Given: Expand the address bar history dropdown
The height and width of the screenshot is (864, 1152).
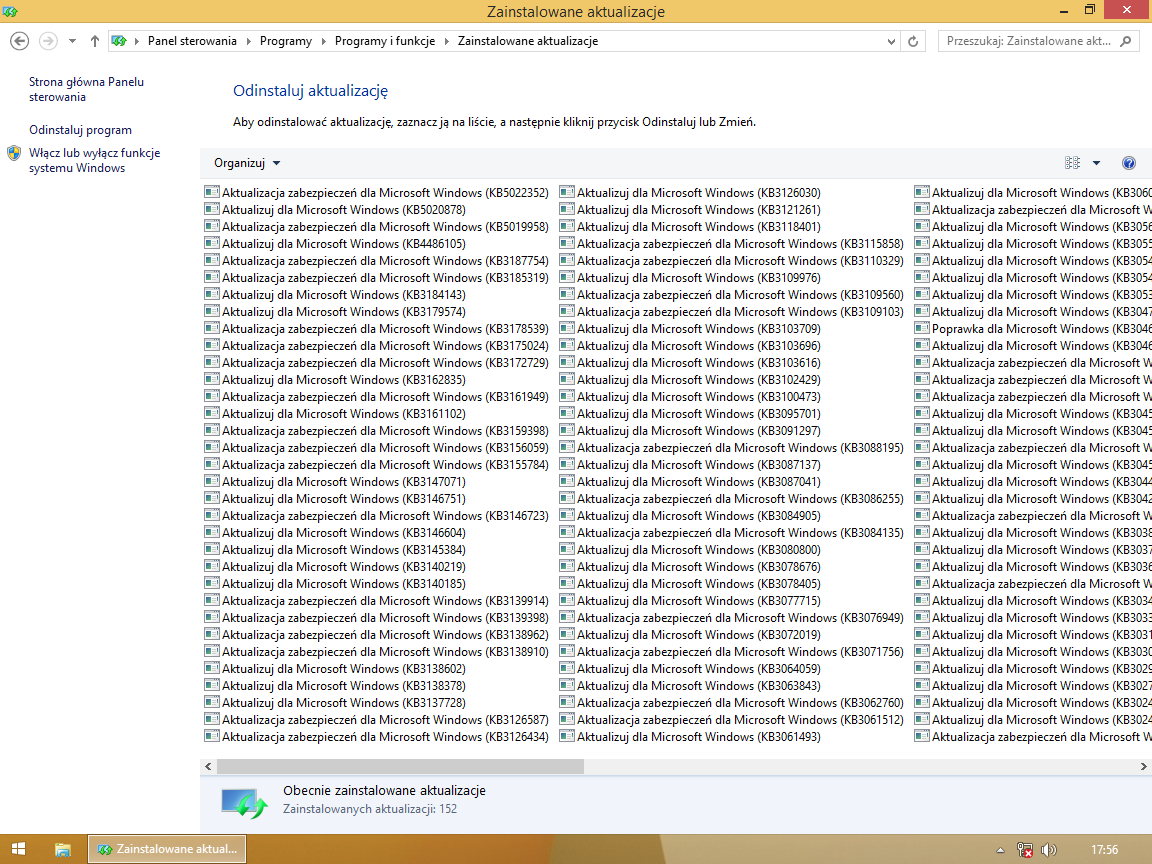Looking at the screenshot, I should point(892,41).
